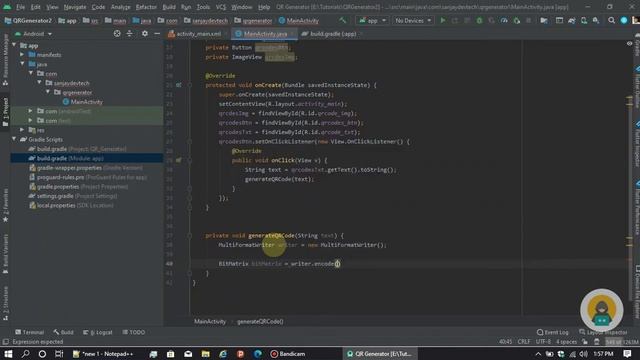
Task: Toggle the Terminal tool window
Action: tap(29, 332)
